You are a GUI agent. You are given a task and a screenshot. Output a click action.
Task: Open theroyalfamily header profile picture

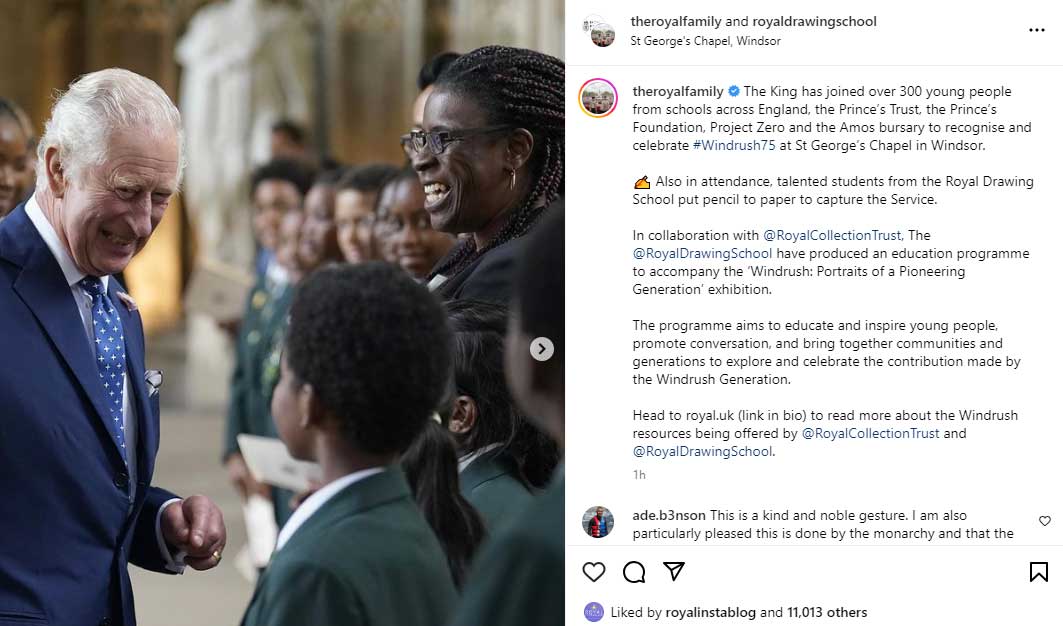(x=599, y=31)
